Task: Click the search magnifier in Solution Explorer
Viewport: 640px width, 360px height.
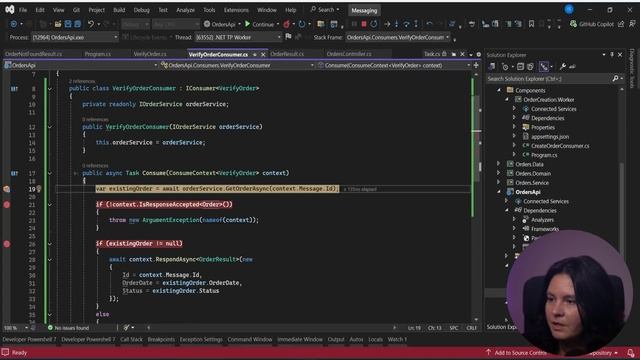Action: tap(615, 78)
